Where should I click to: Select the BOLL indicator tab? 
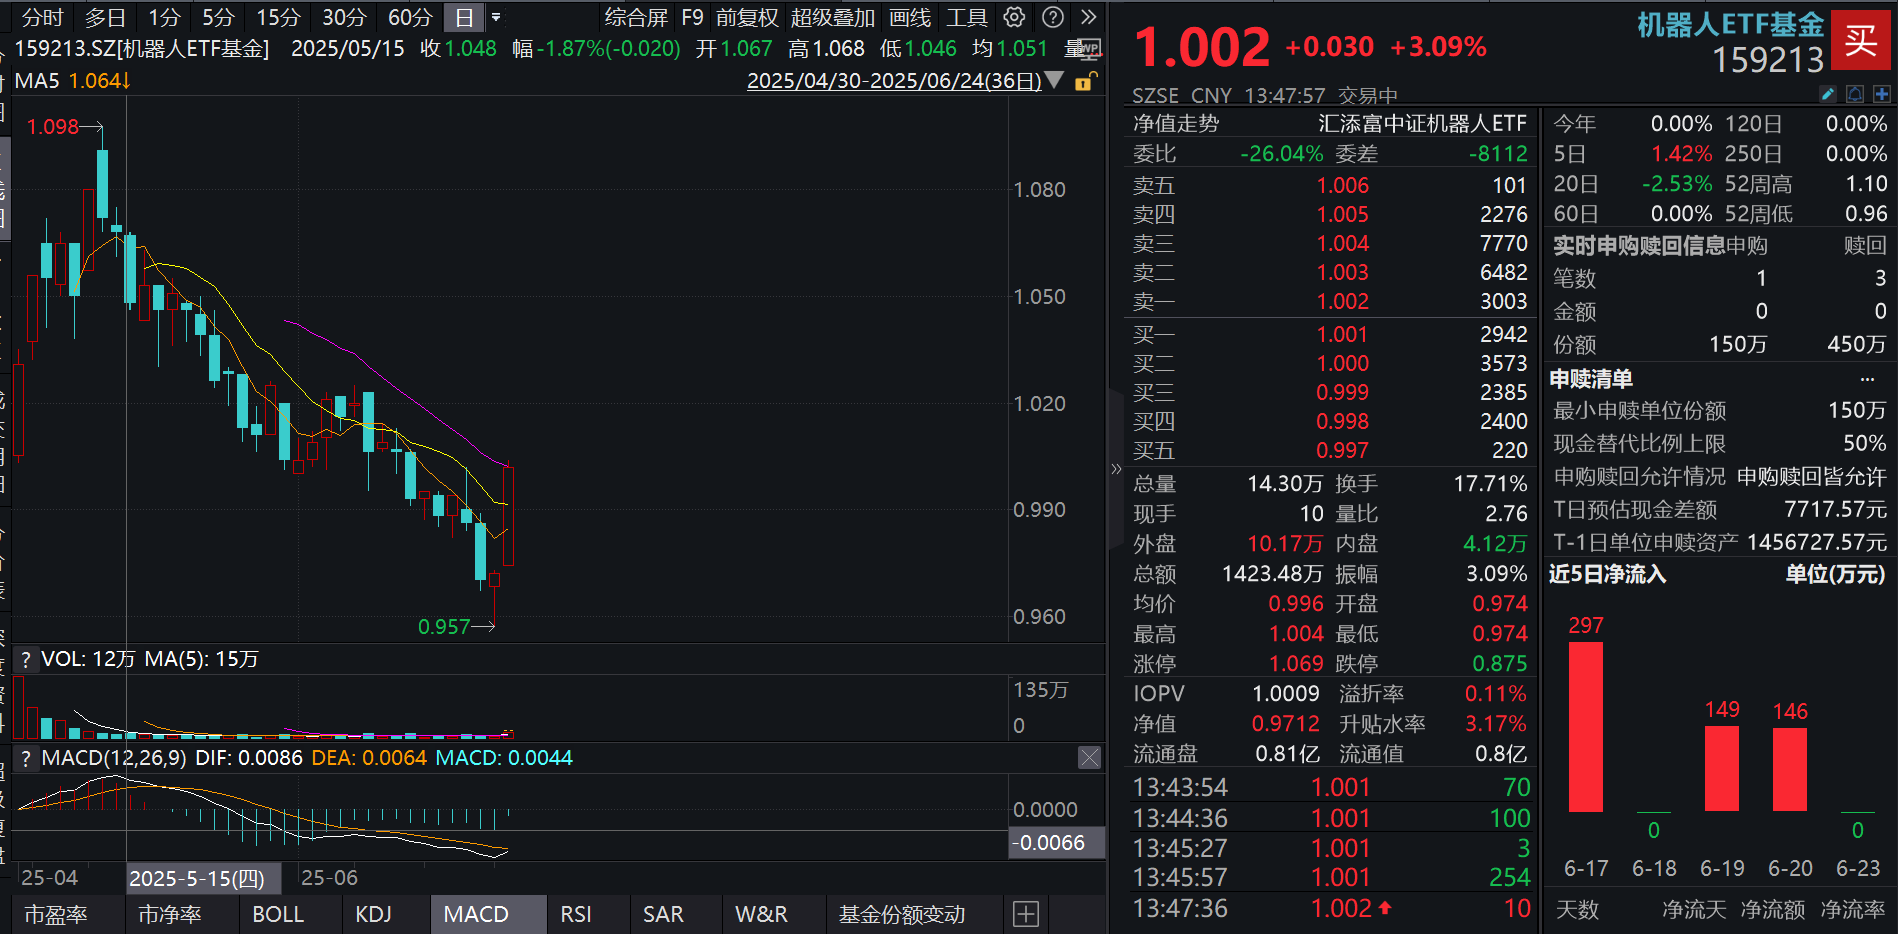point(278,914)
